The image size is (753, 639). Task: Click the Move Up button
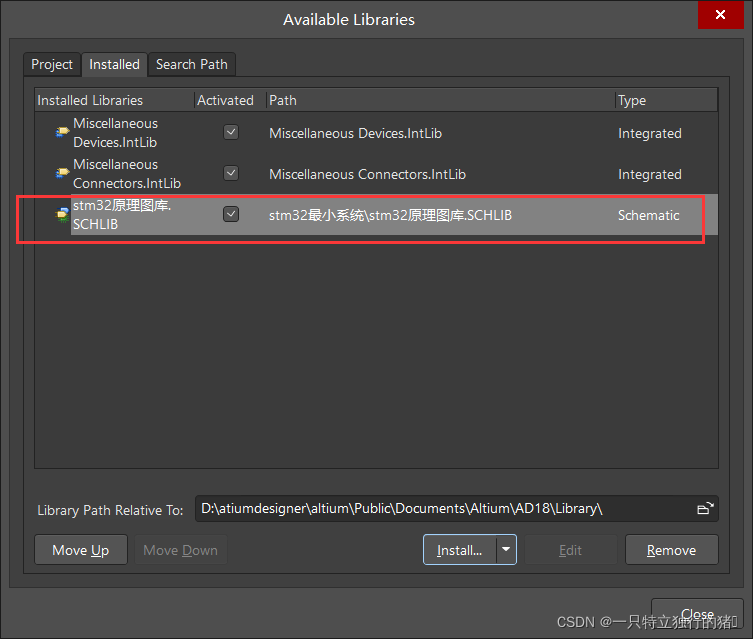[x=81, y=550]
